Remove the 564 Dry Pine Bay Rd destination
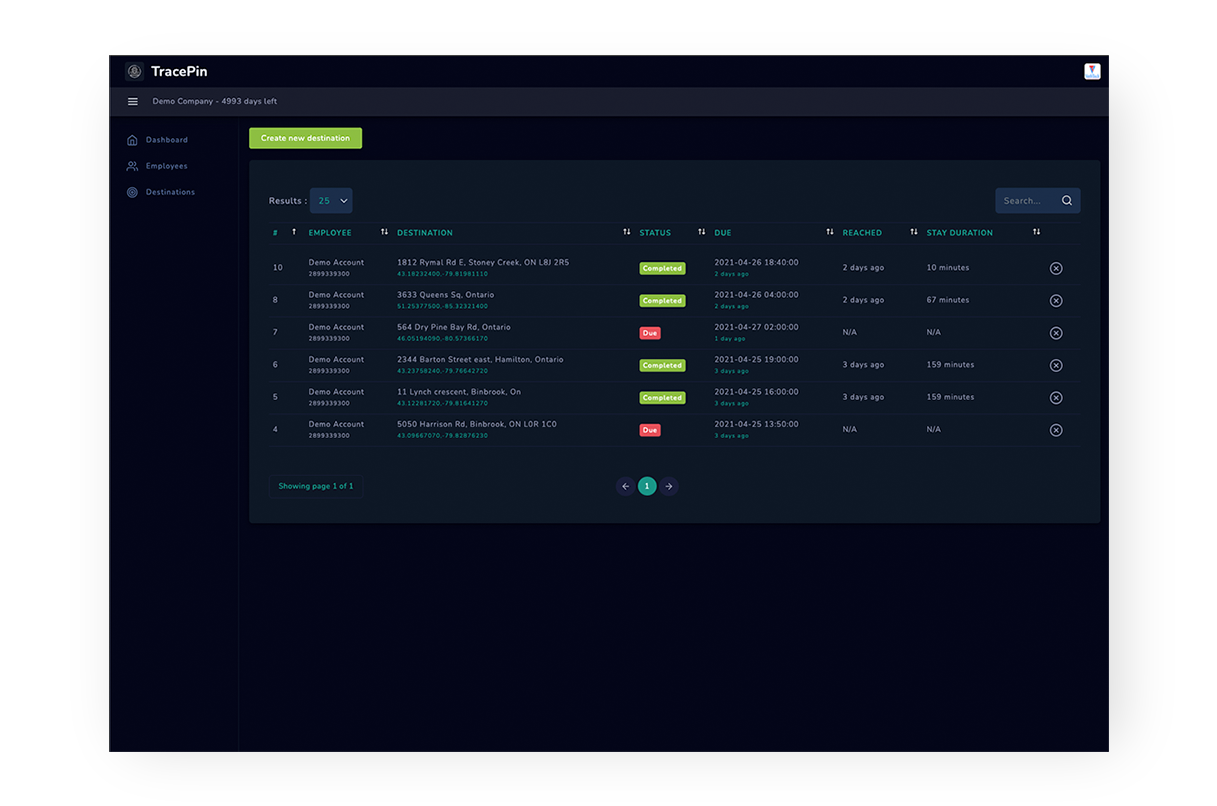The height and width of the screenshot is (806, 1217). coord(1055,333)
